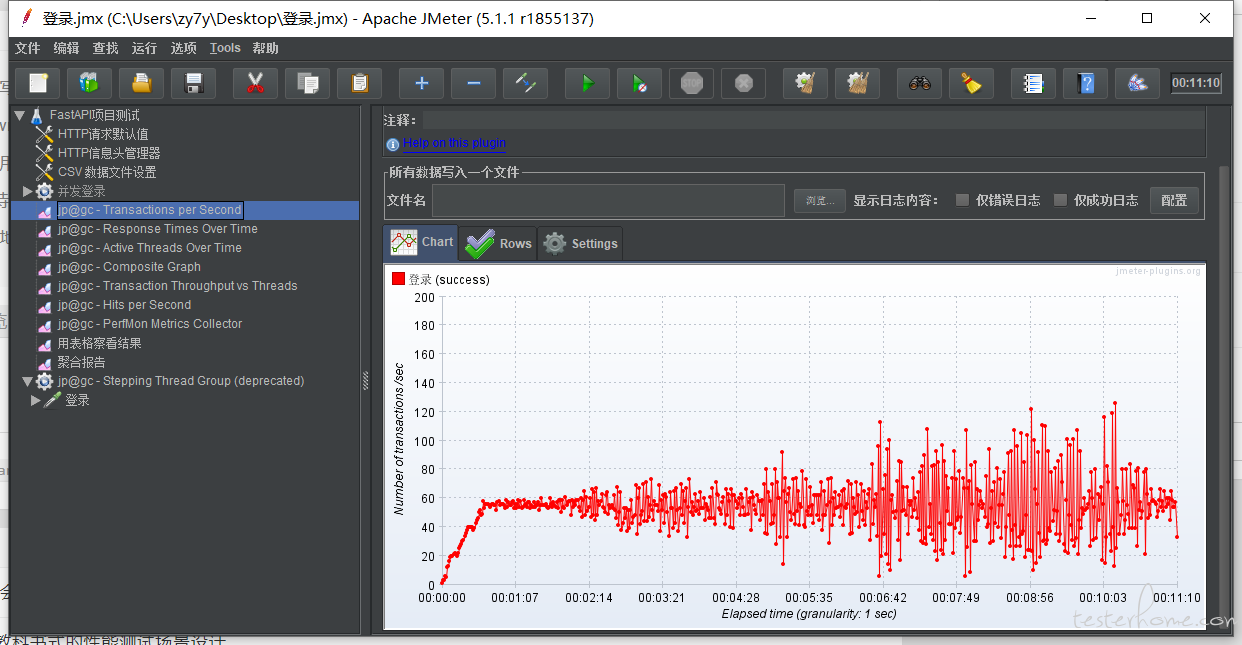Switch to the Chart tab
Screen dimensions: 1242x645
[x=422, y=243]
